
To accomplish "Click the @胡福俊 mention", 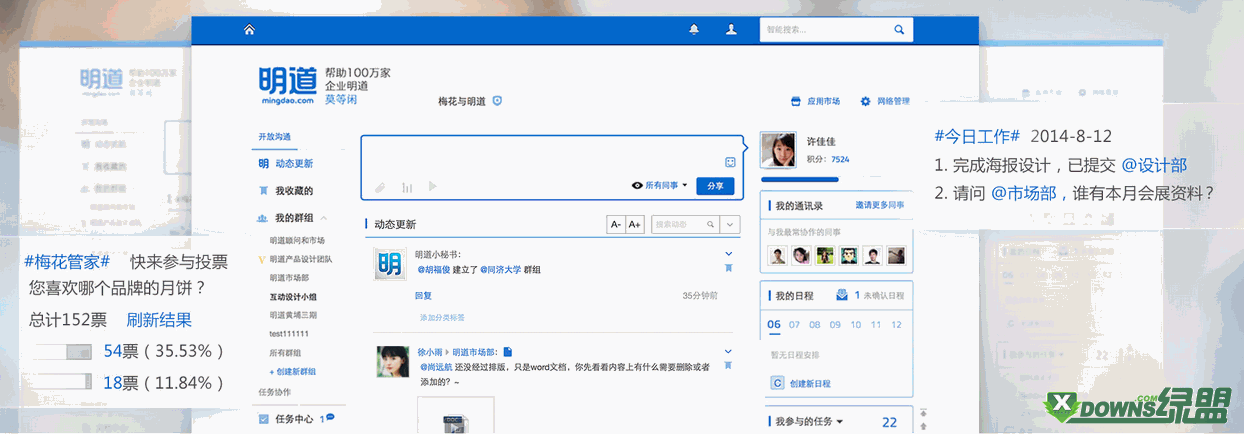I will [435, 269].
